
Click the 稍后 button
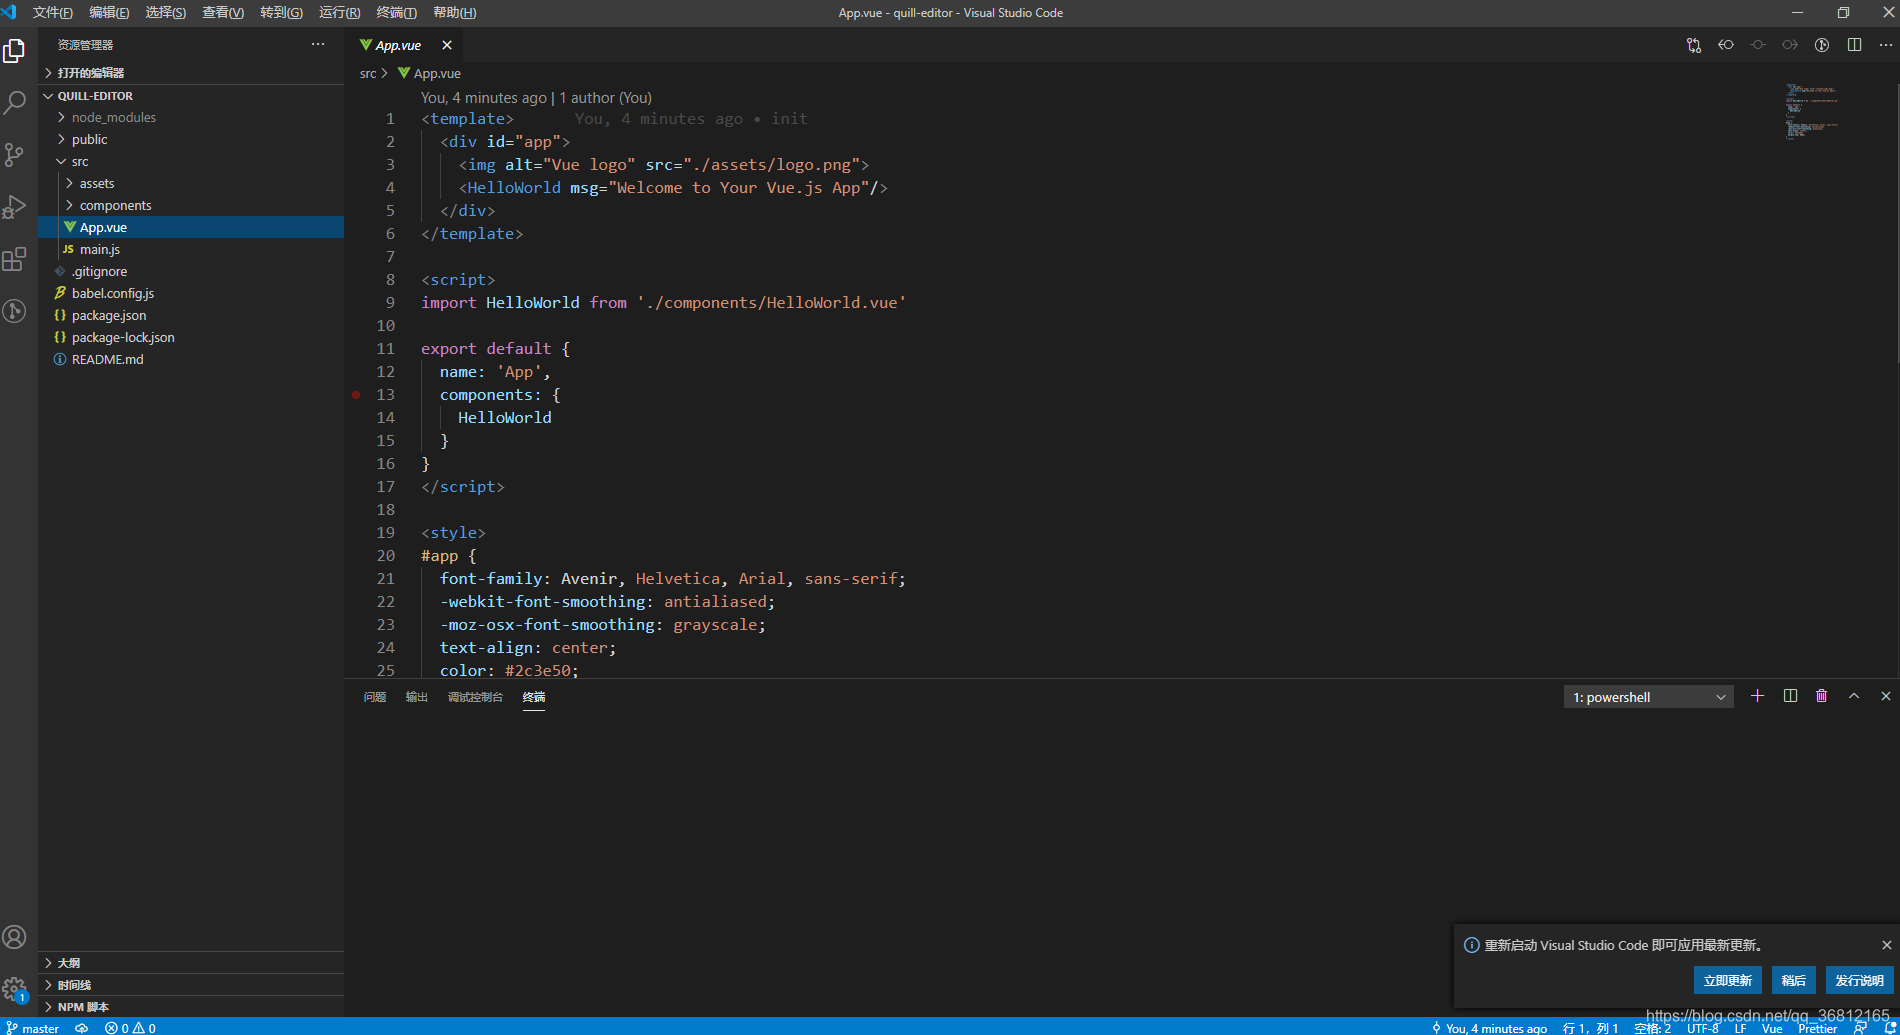click(x=1793, y=980)
